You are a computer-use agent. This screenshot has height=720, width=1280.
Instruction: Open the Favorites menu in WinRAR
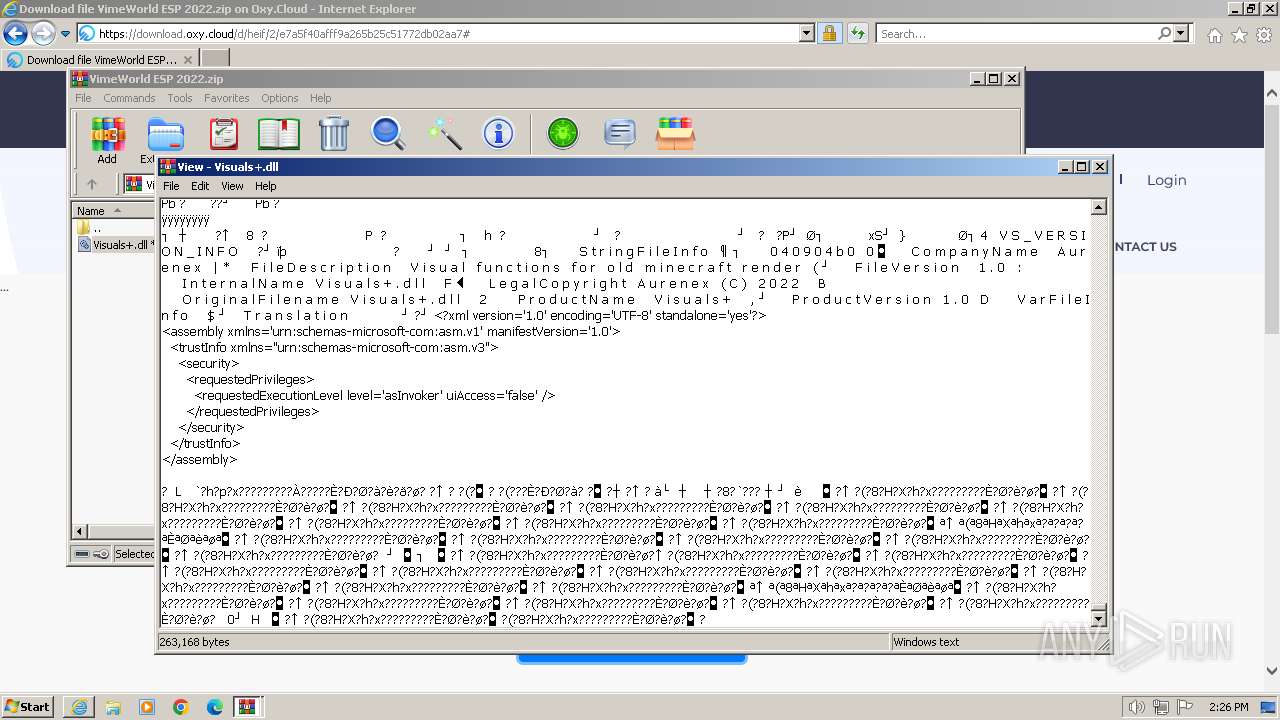227,98
